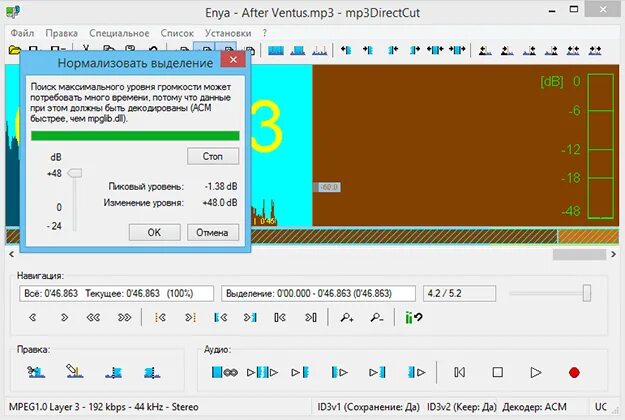This screenshot has width=625, height=420.
Task: Stop playback with the square button
Action: point(497,373)
